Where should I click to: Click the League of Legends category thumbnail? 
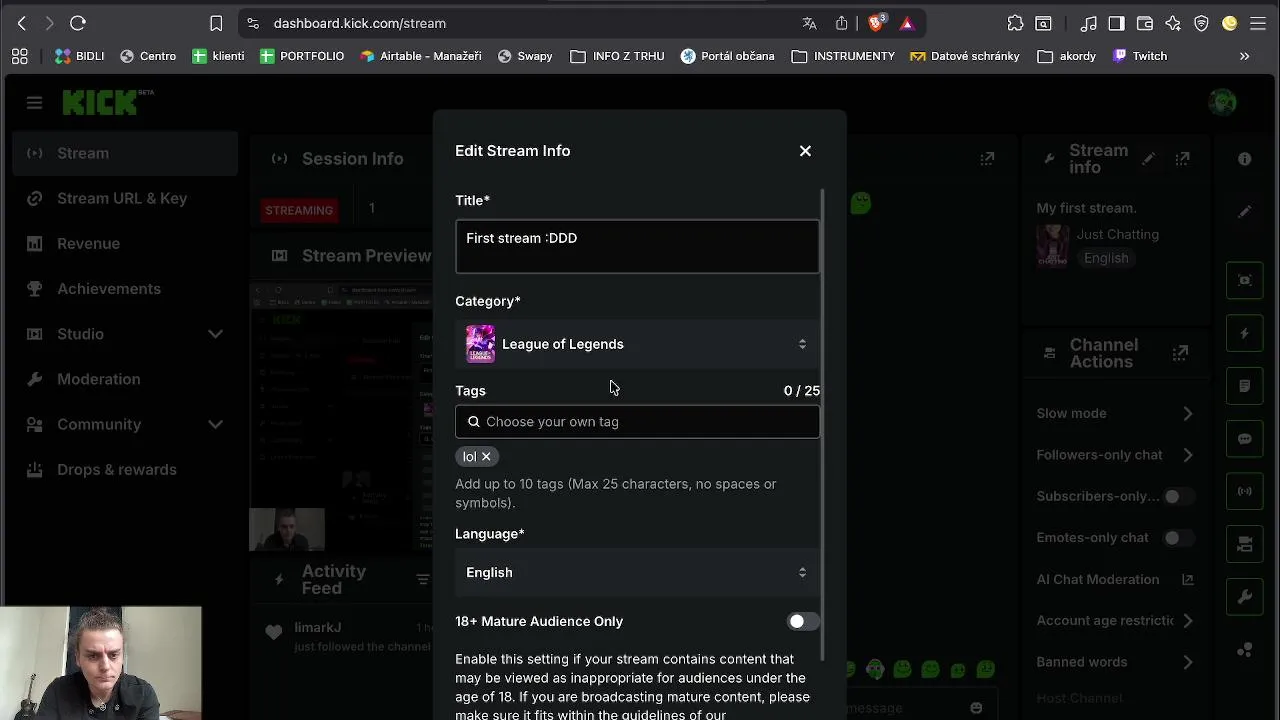click(x=480, y=344)
